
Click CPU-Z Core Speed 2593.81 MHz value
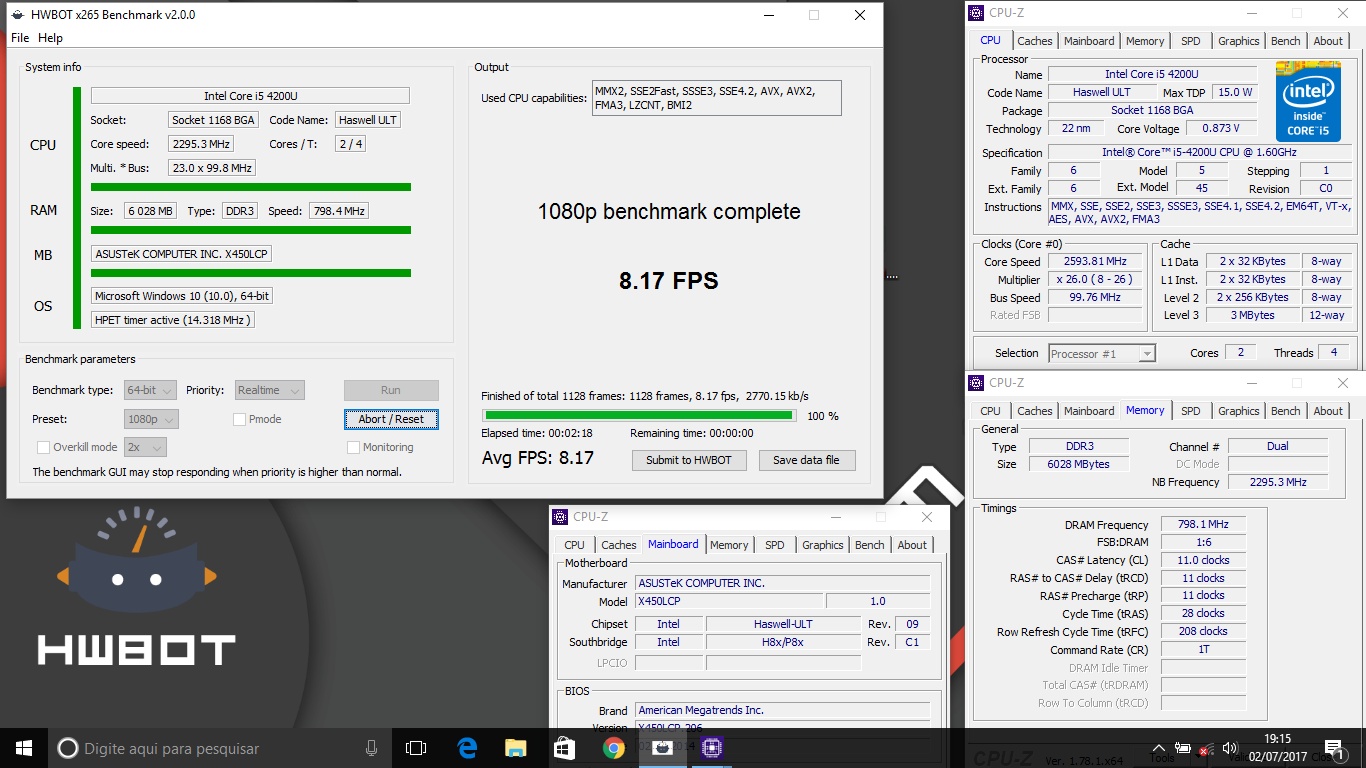[x=1096, y=261]
